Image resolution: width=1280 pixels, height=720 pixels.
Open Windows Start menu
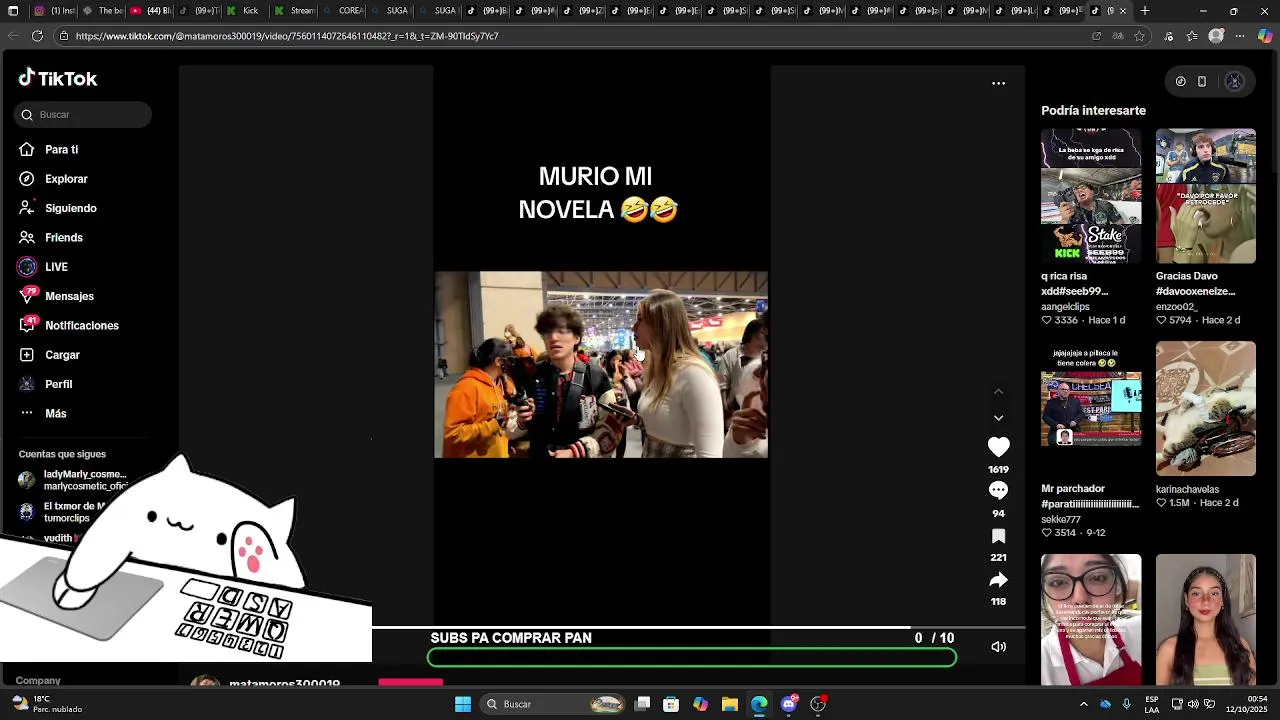(x=463, y=704)
